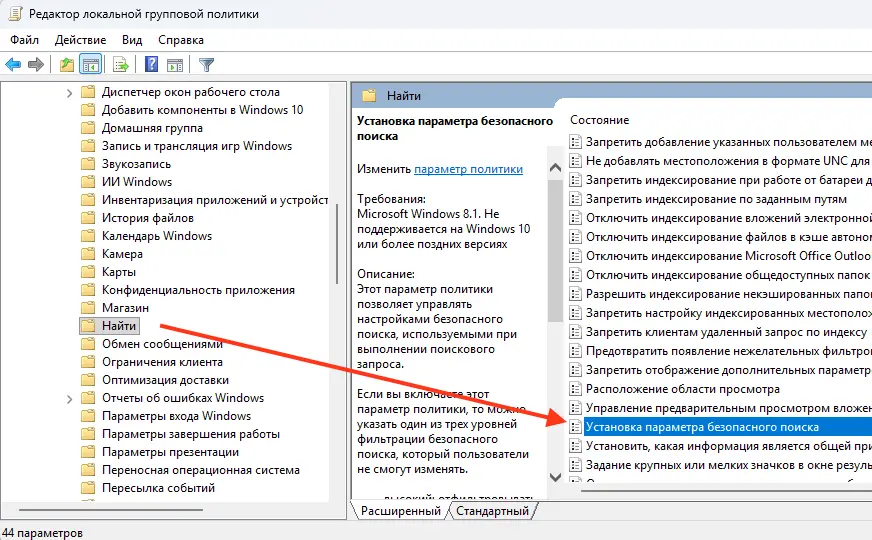The image size is (872, 540).
Task: Click the Back arrow in the toolbar
Action: (13, 65)
